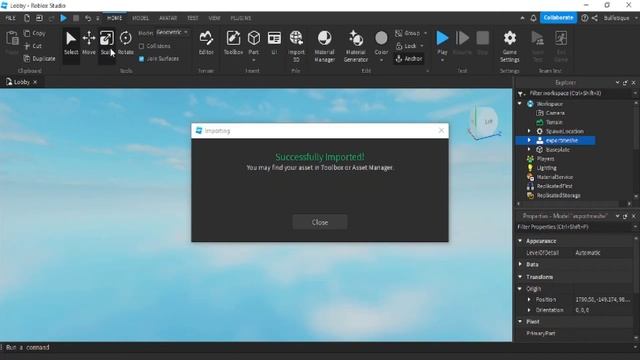The width and height of the screenshot is (640, 360).
Task: Click the Close button in Importing dialog
Action: click(x=320, y=222)
